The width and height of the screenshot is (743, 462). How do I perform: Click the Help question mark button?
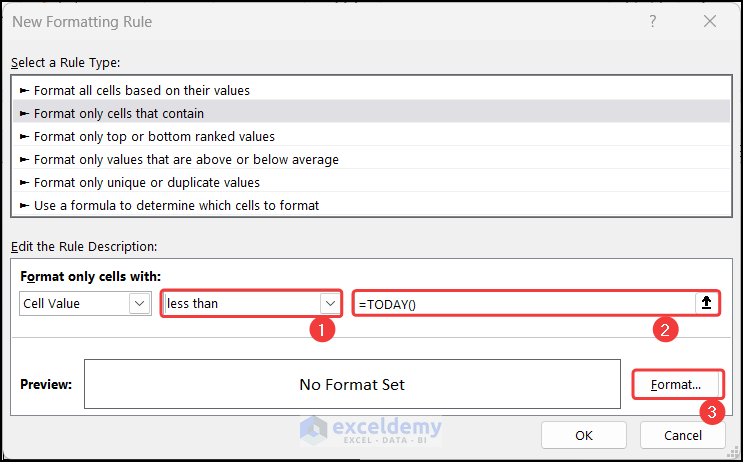click(x=652, y=21)
